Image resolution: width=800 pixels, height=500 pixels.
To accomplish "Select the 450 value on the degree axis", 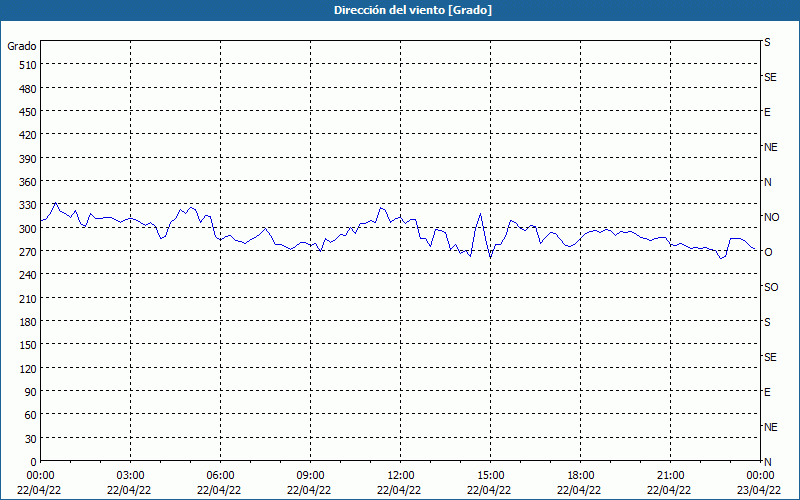I will click(28, 112).
